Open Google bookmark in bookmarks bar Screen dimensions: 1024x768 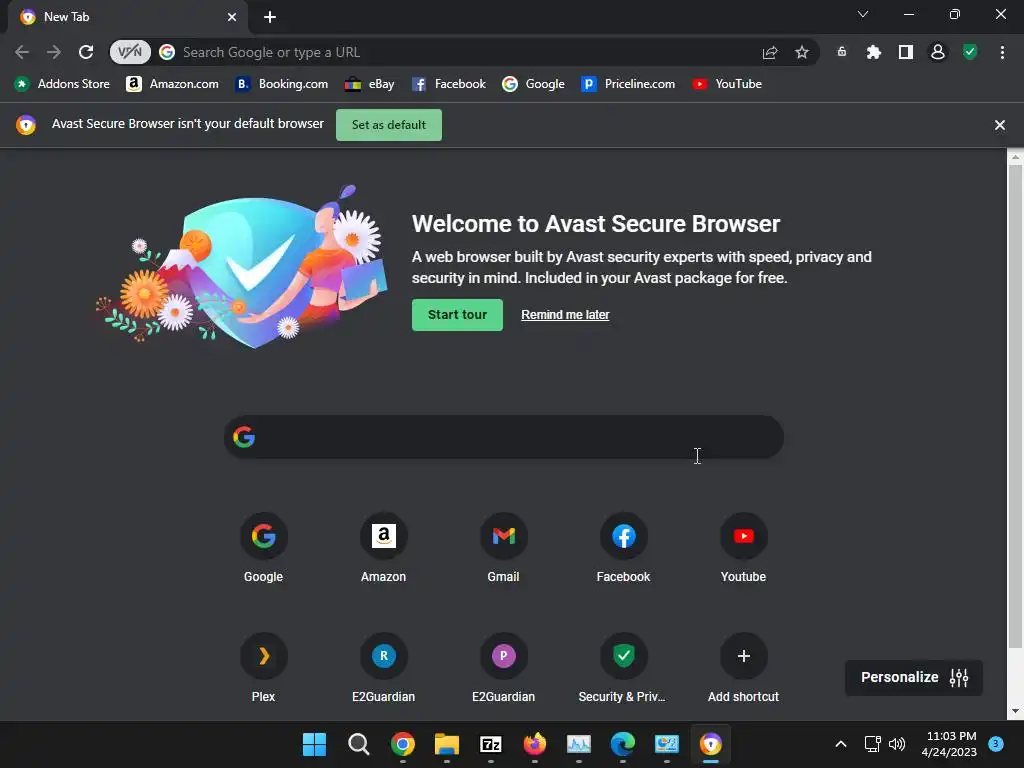[x=533, y=84]
